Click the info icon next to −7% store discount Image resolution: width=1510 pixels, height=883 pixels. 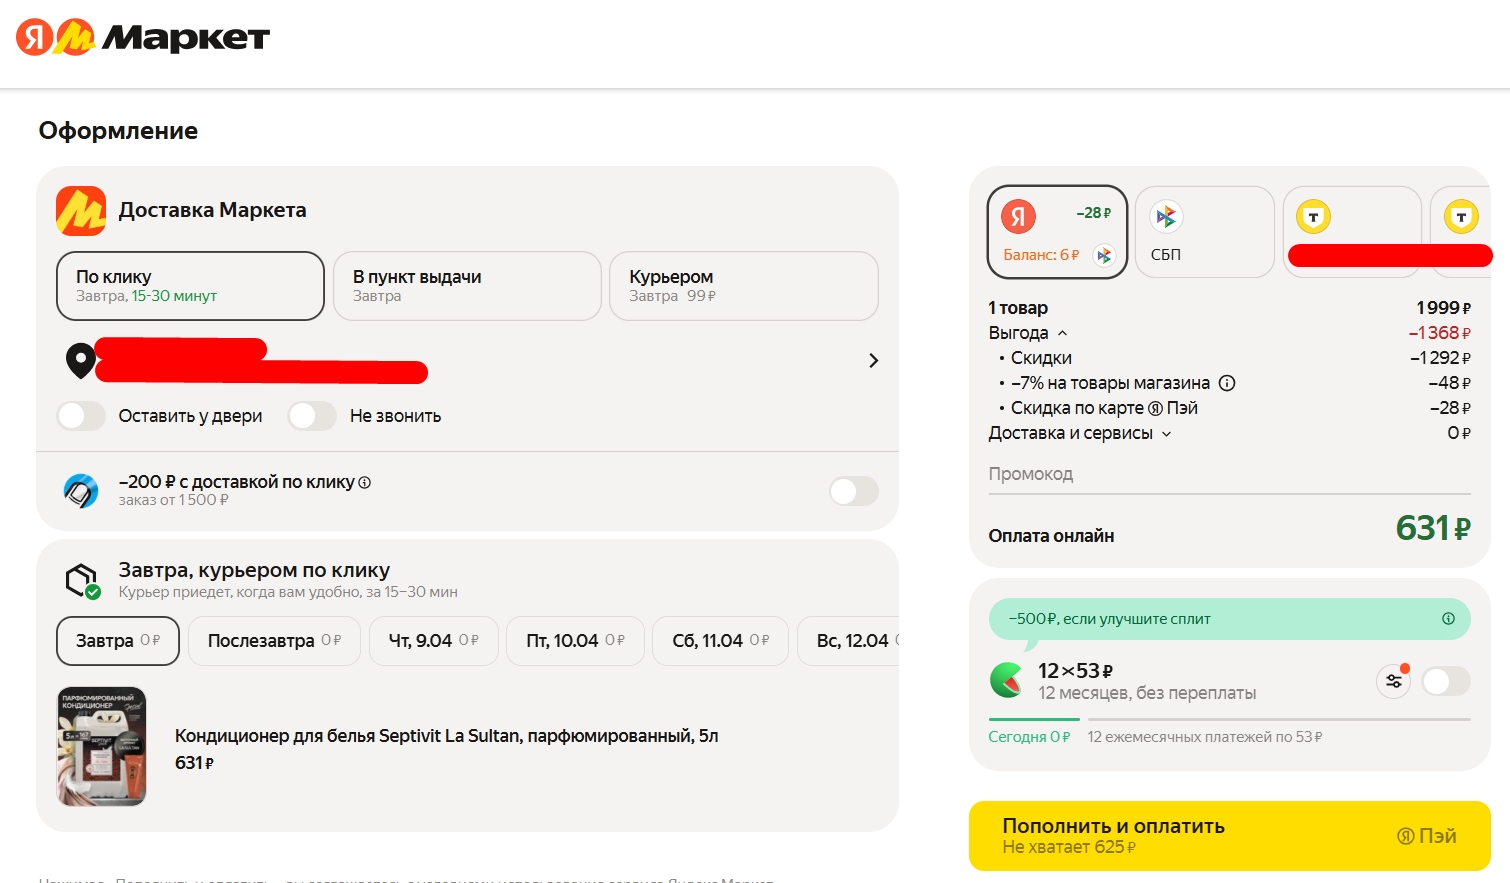point(1227,383)
